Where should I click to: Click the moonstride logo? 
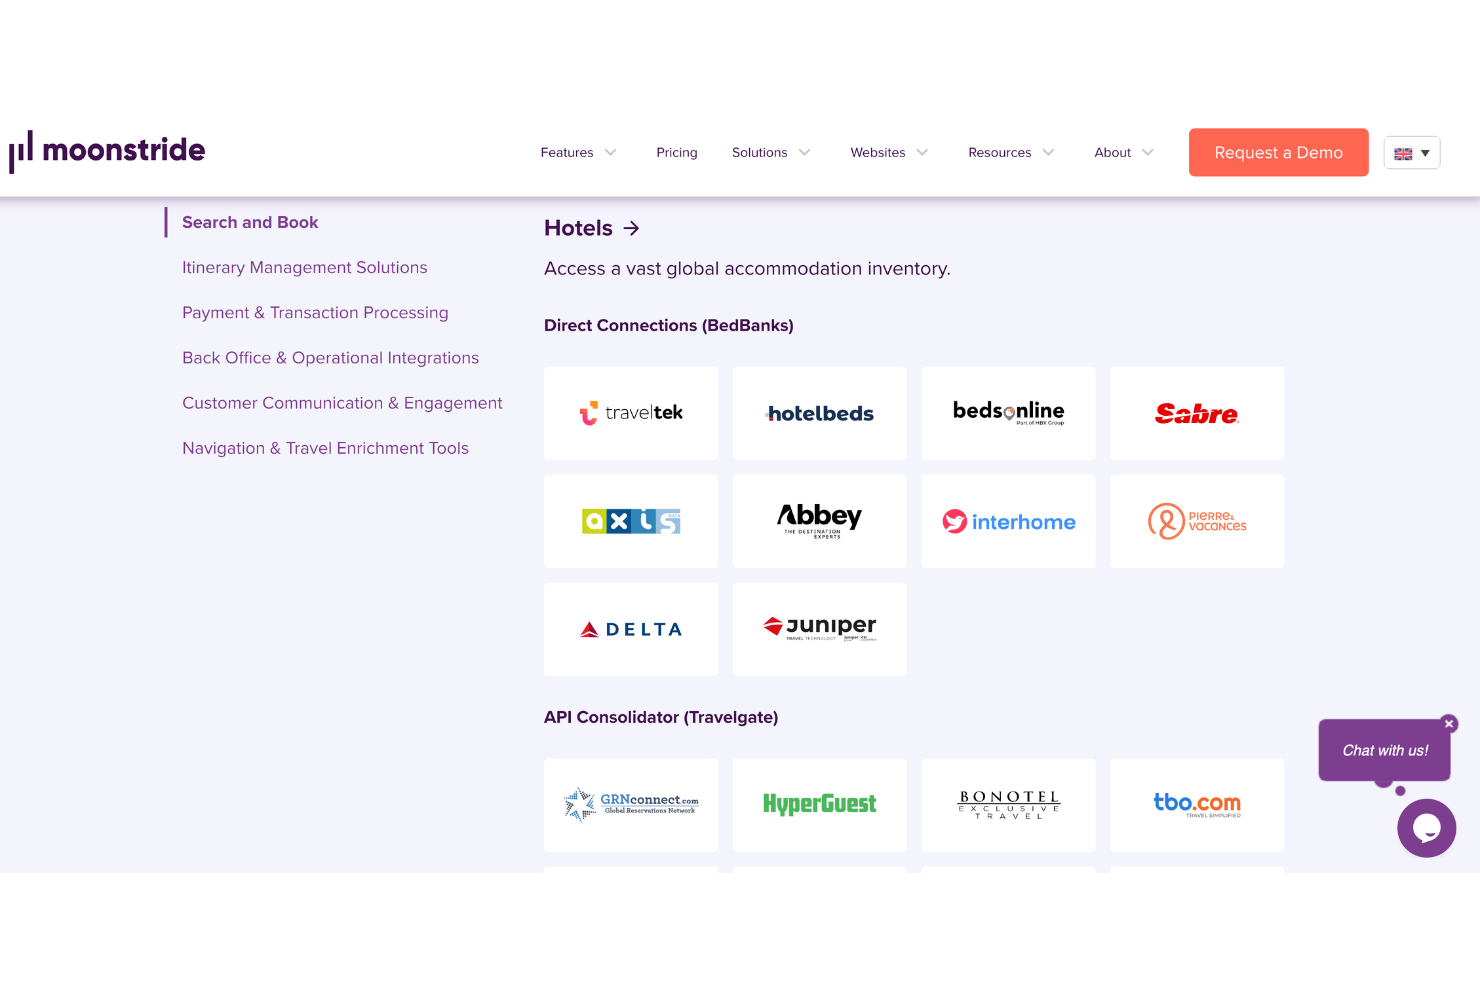[107, 151]
